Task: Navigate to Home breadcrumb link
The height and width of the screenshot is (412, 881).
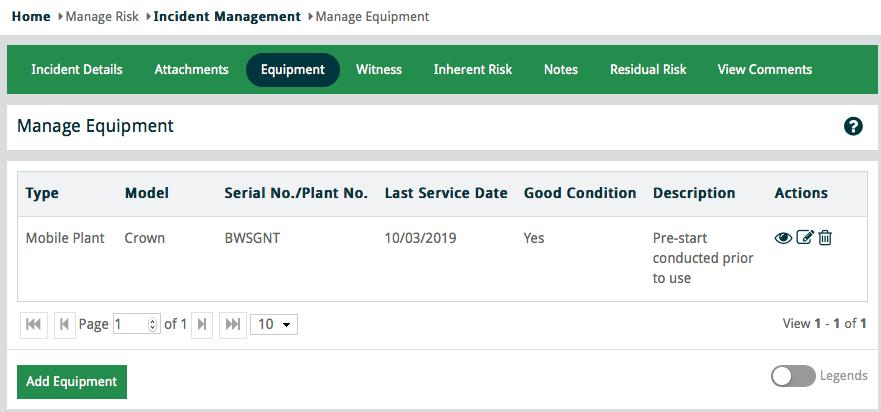Action: click(31, 16)
